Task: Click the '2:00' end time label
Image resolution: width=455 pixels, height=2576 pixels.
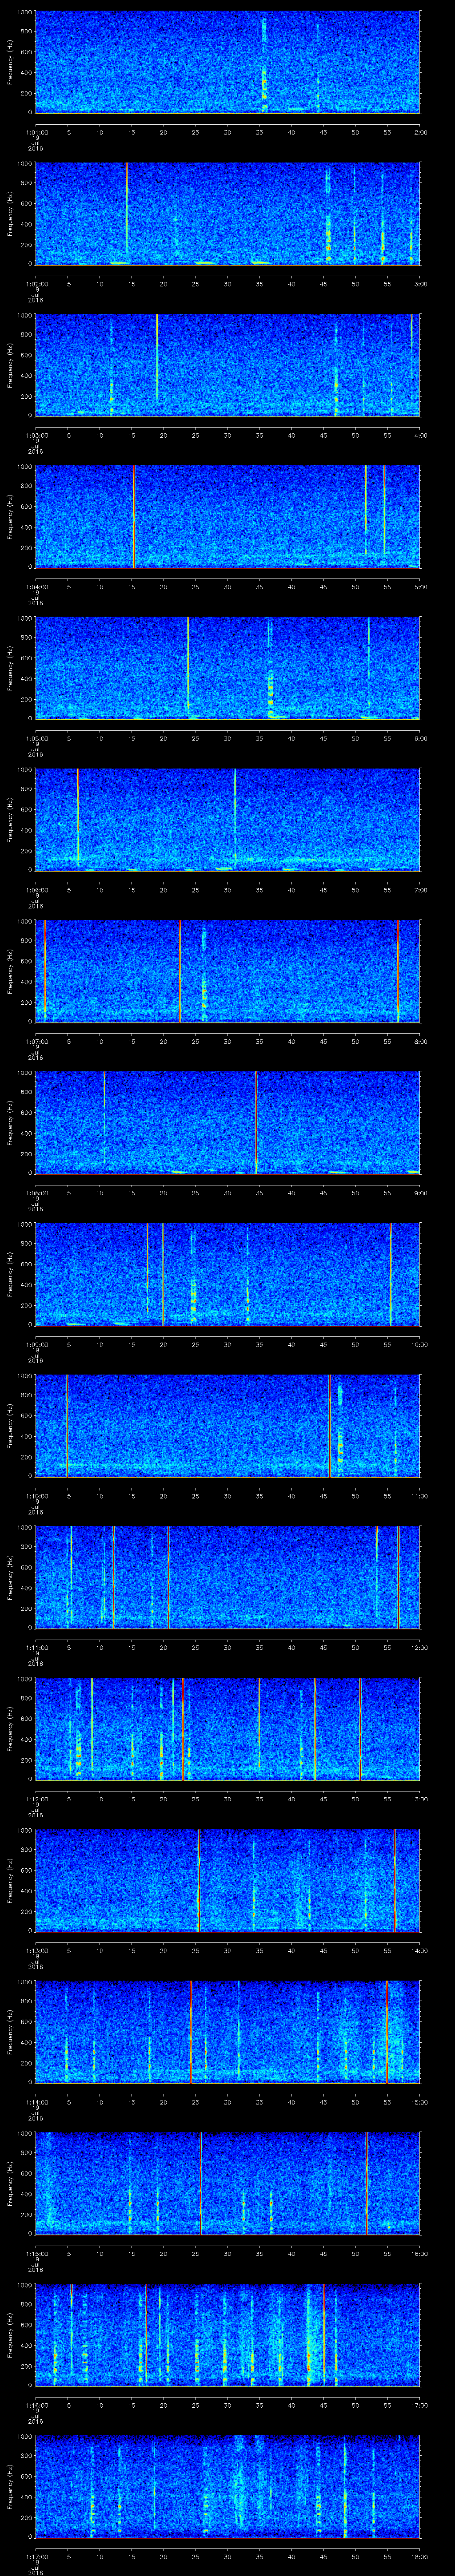Action: [421, 132]
